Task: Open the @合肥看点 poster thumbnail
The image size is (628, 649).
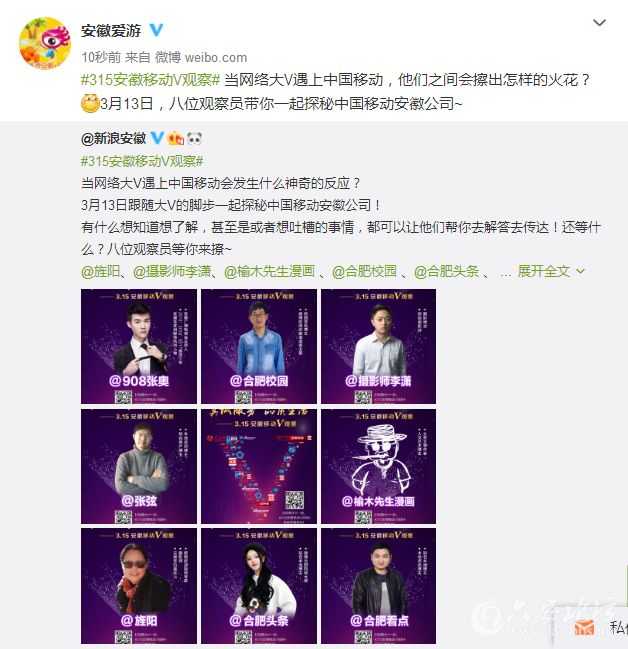Action: pos(378,586)
